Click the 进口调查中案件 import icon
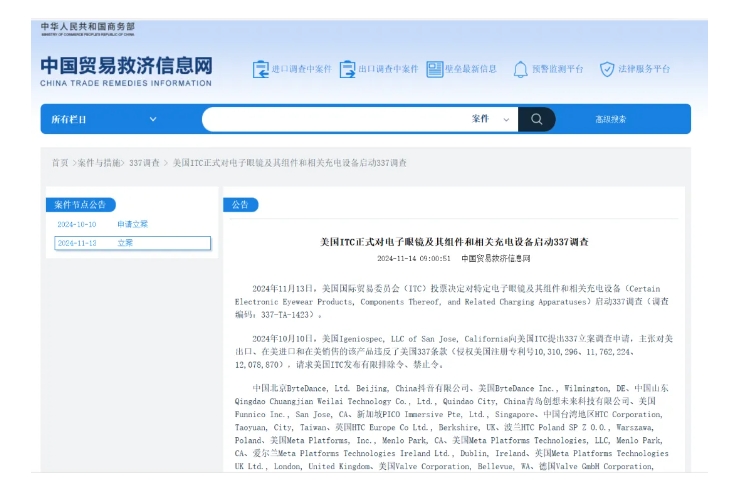Image resolution: width=732 pixels, height=496 pixels. [x=260, y=69]
